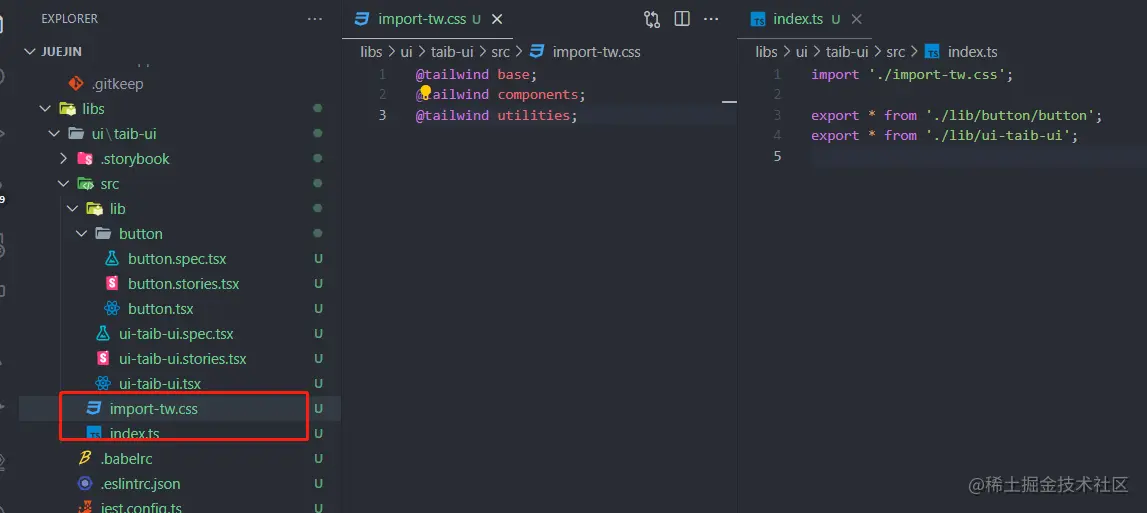
Task: Close the index.ts editor tab
Action: pyautogui.click(x=857, y=19)
